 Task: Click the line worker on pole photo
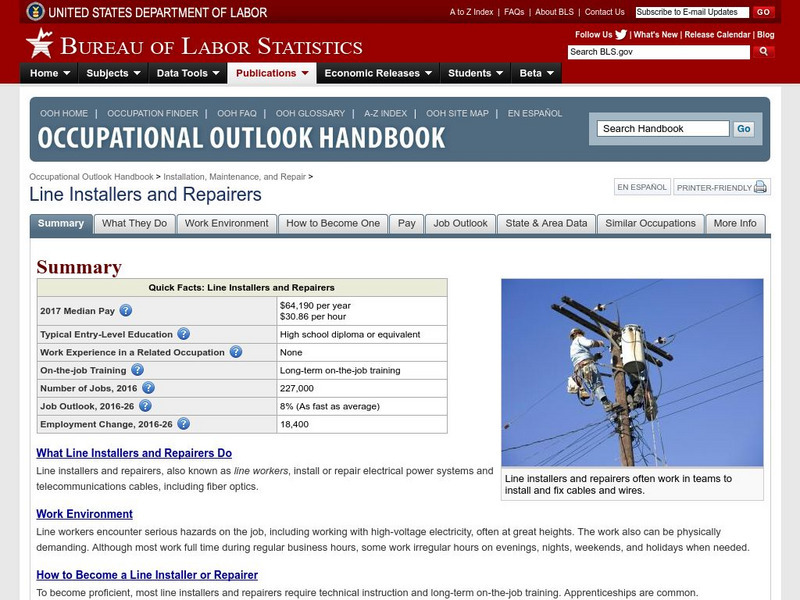pos(632,372)
